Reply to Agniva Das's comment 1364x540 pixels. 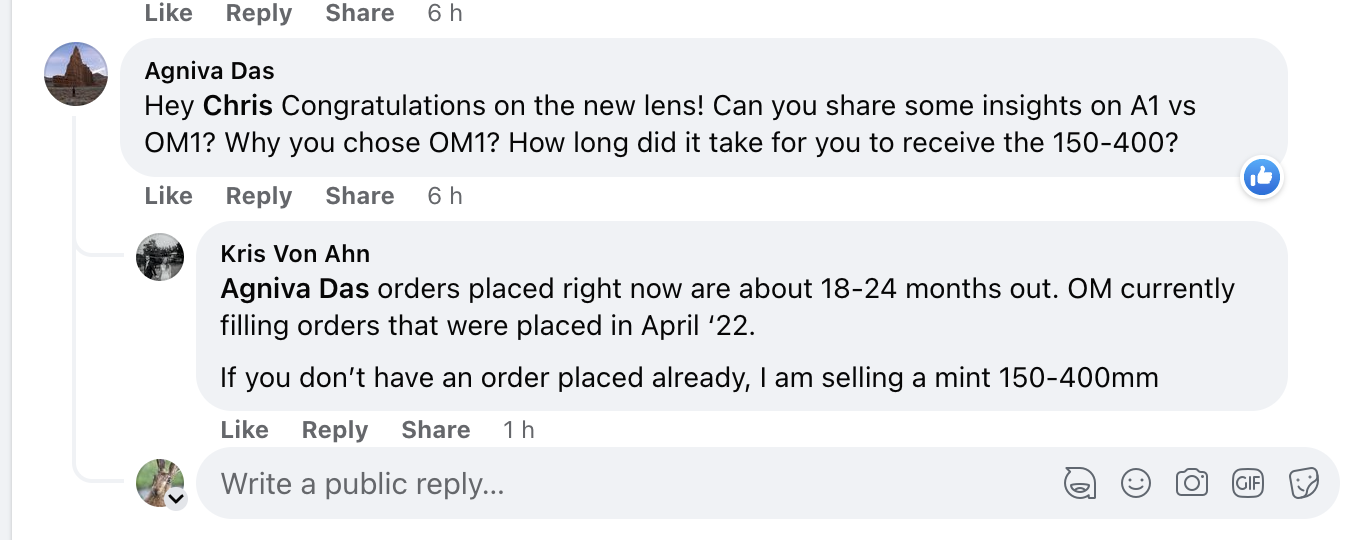[258, 196]
